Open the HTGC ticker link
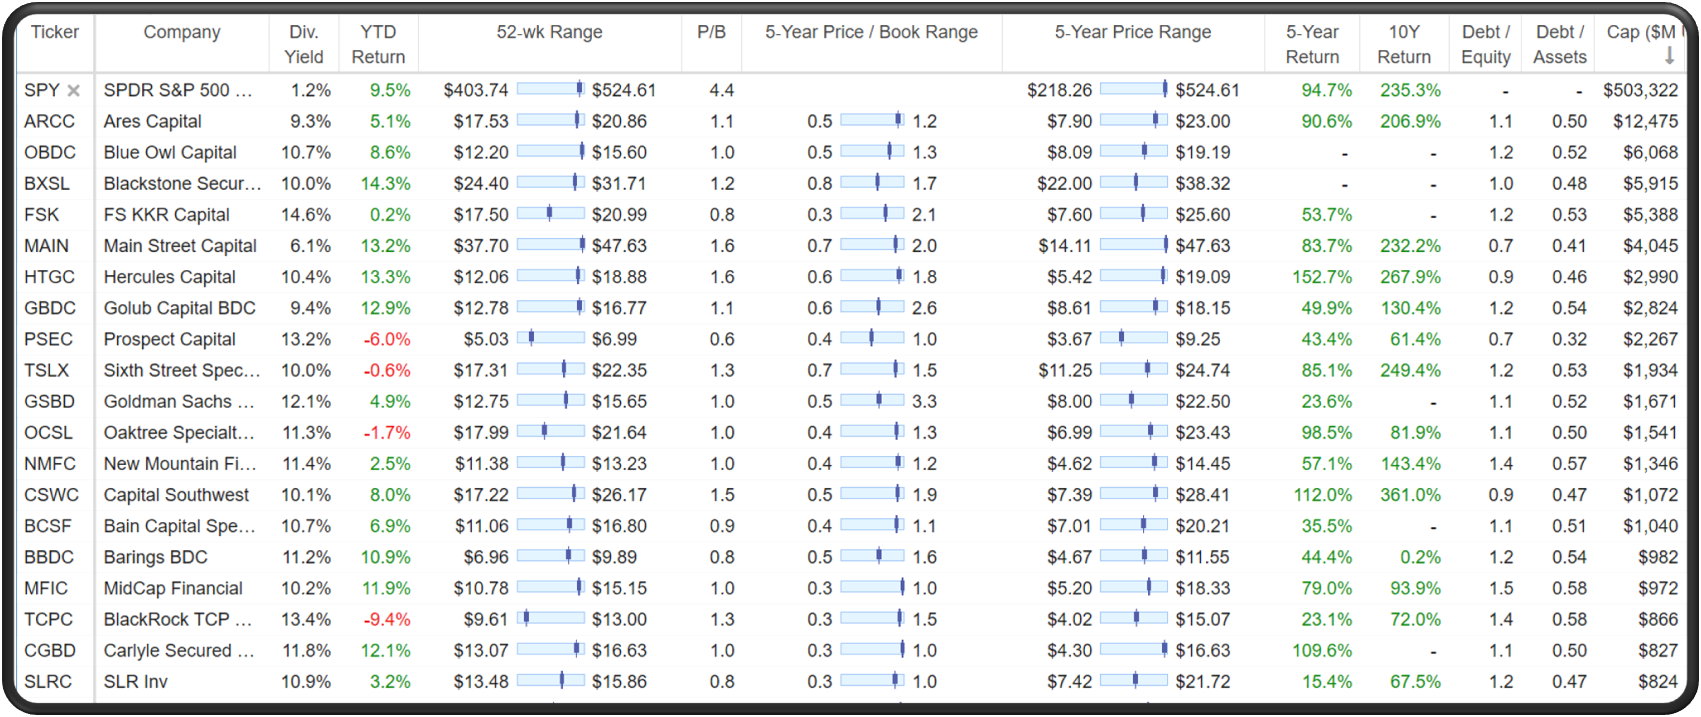The height and width of the screenshot is (717, 1701). pos(50,276)
